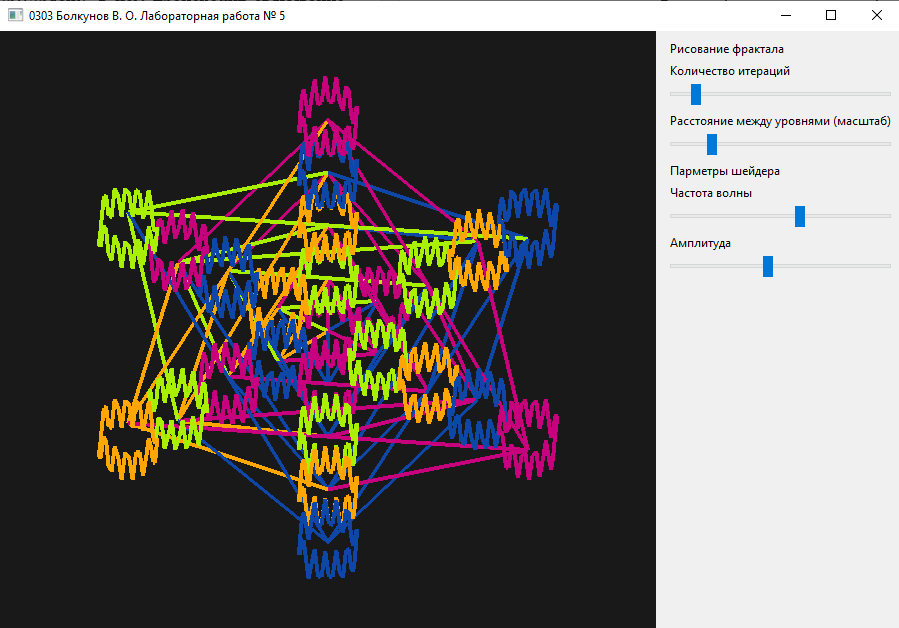This screenshot has width=899, height=628.
Task: Click the window title text '0303 Болкунов В. О.'
Action: (x=83, y=16)
